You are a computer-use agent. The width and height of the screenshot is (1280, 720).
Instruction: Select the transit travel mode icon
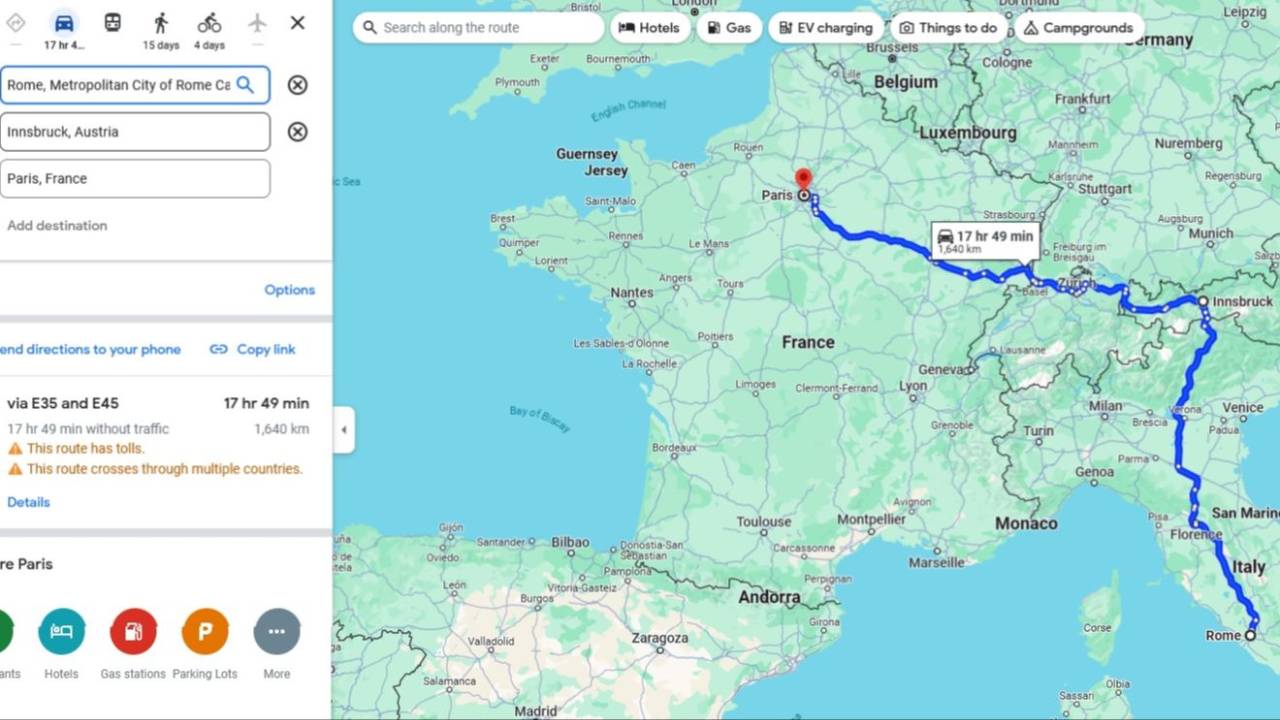click(x=113, y=23)
